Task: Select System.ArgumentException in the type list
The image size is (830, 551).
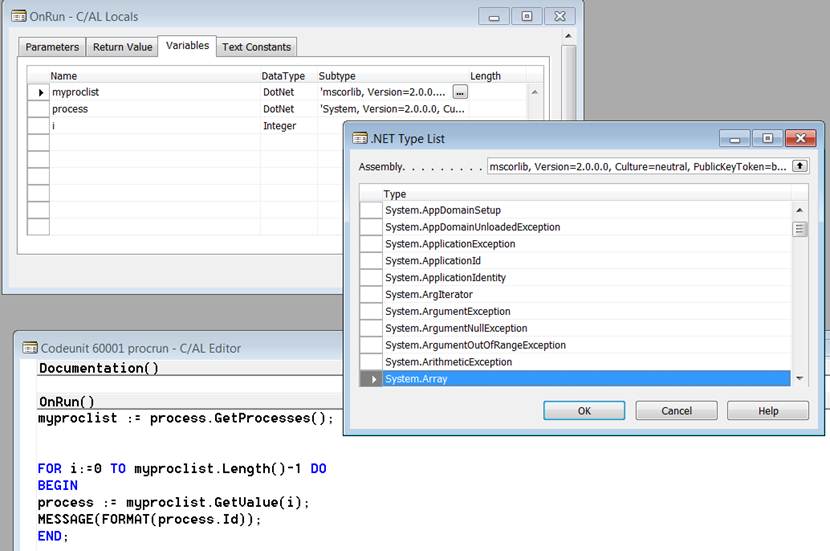Action: 447,312
